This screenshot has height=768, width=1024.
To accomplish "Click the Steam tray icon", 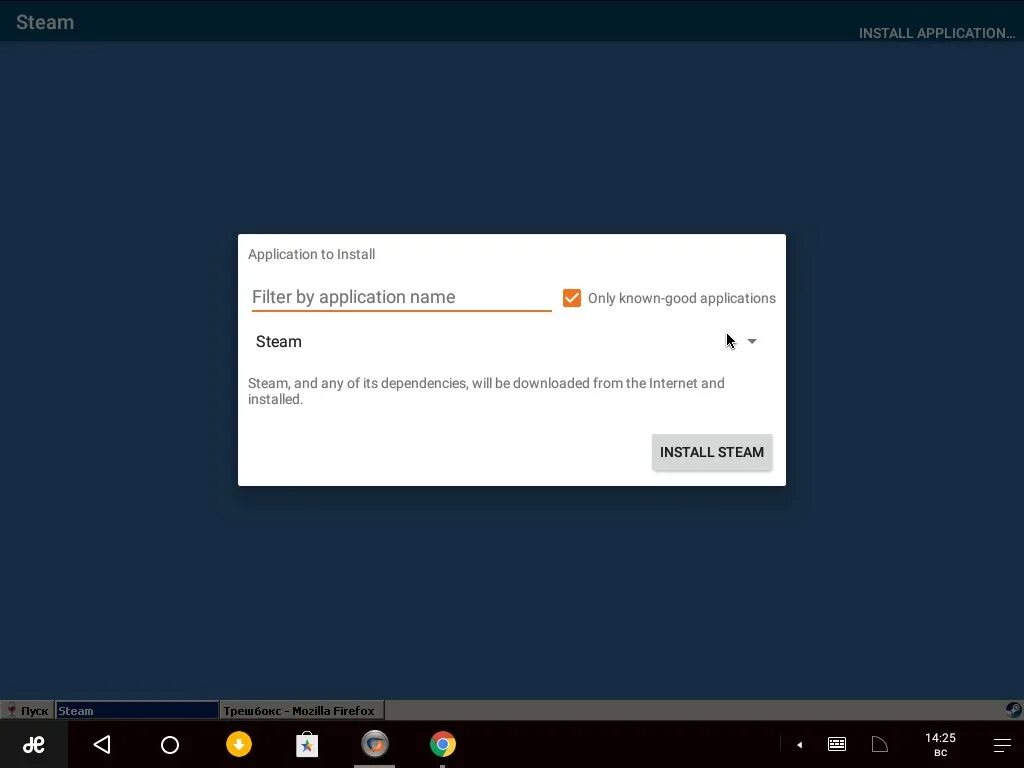I will [1013, 710].
